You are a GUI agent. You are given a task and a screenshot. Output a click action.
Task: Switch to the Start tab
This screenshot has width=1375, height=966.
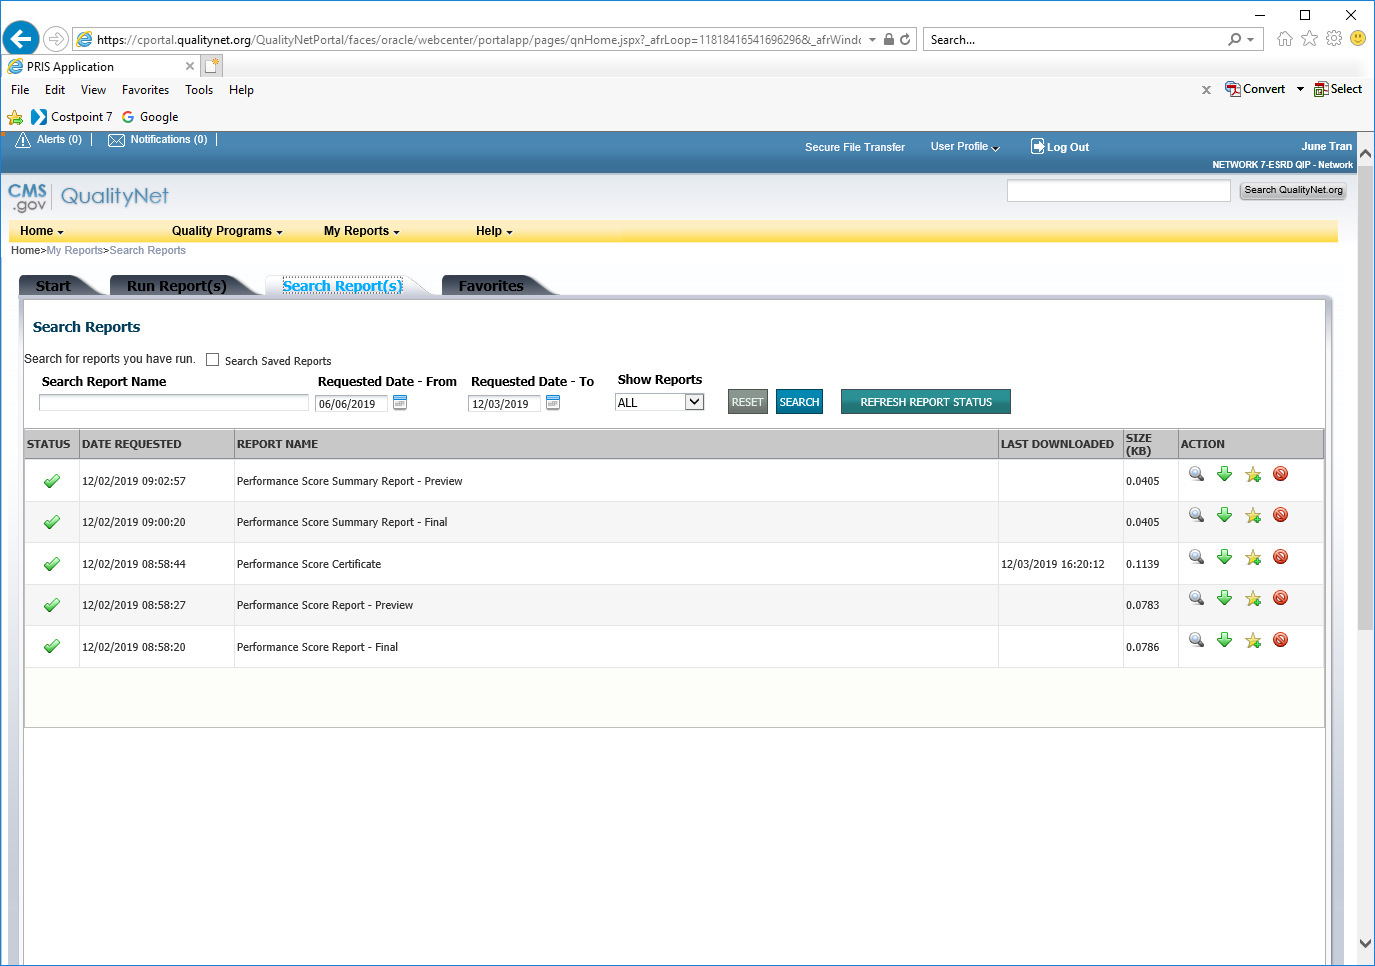coord(54,286)
